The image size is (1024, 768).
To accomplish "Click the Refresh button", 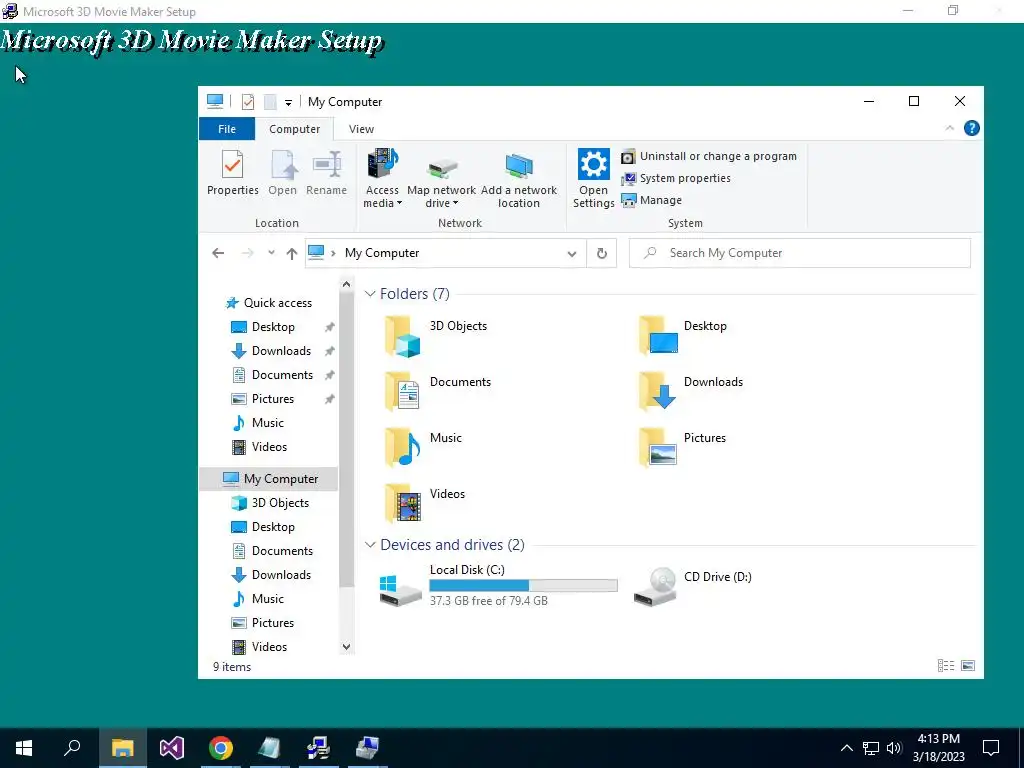I will pos(601,253).
